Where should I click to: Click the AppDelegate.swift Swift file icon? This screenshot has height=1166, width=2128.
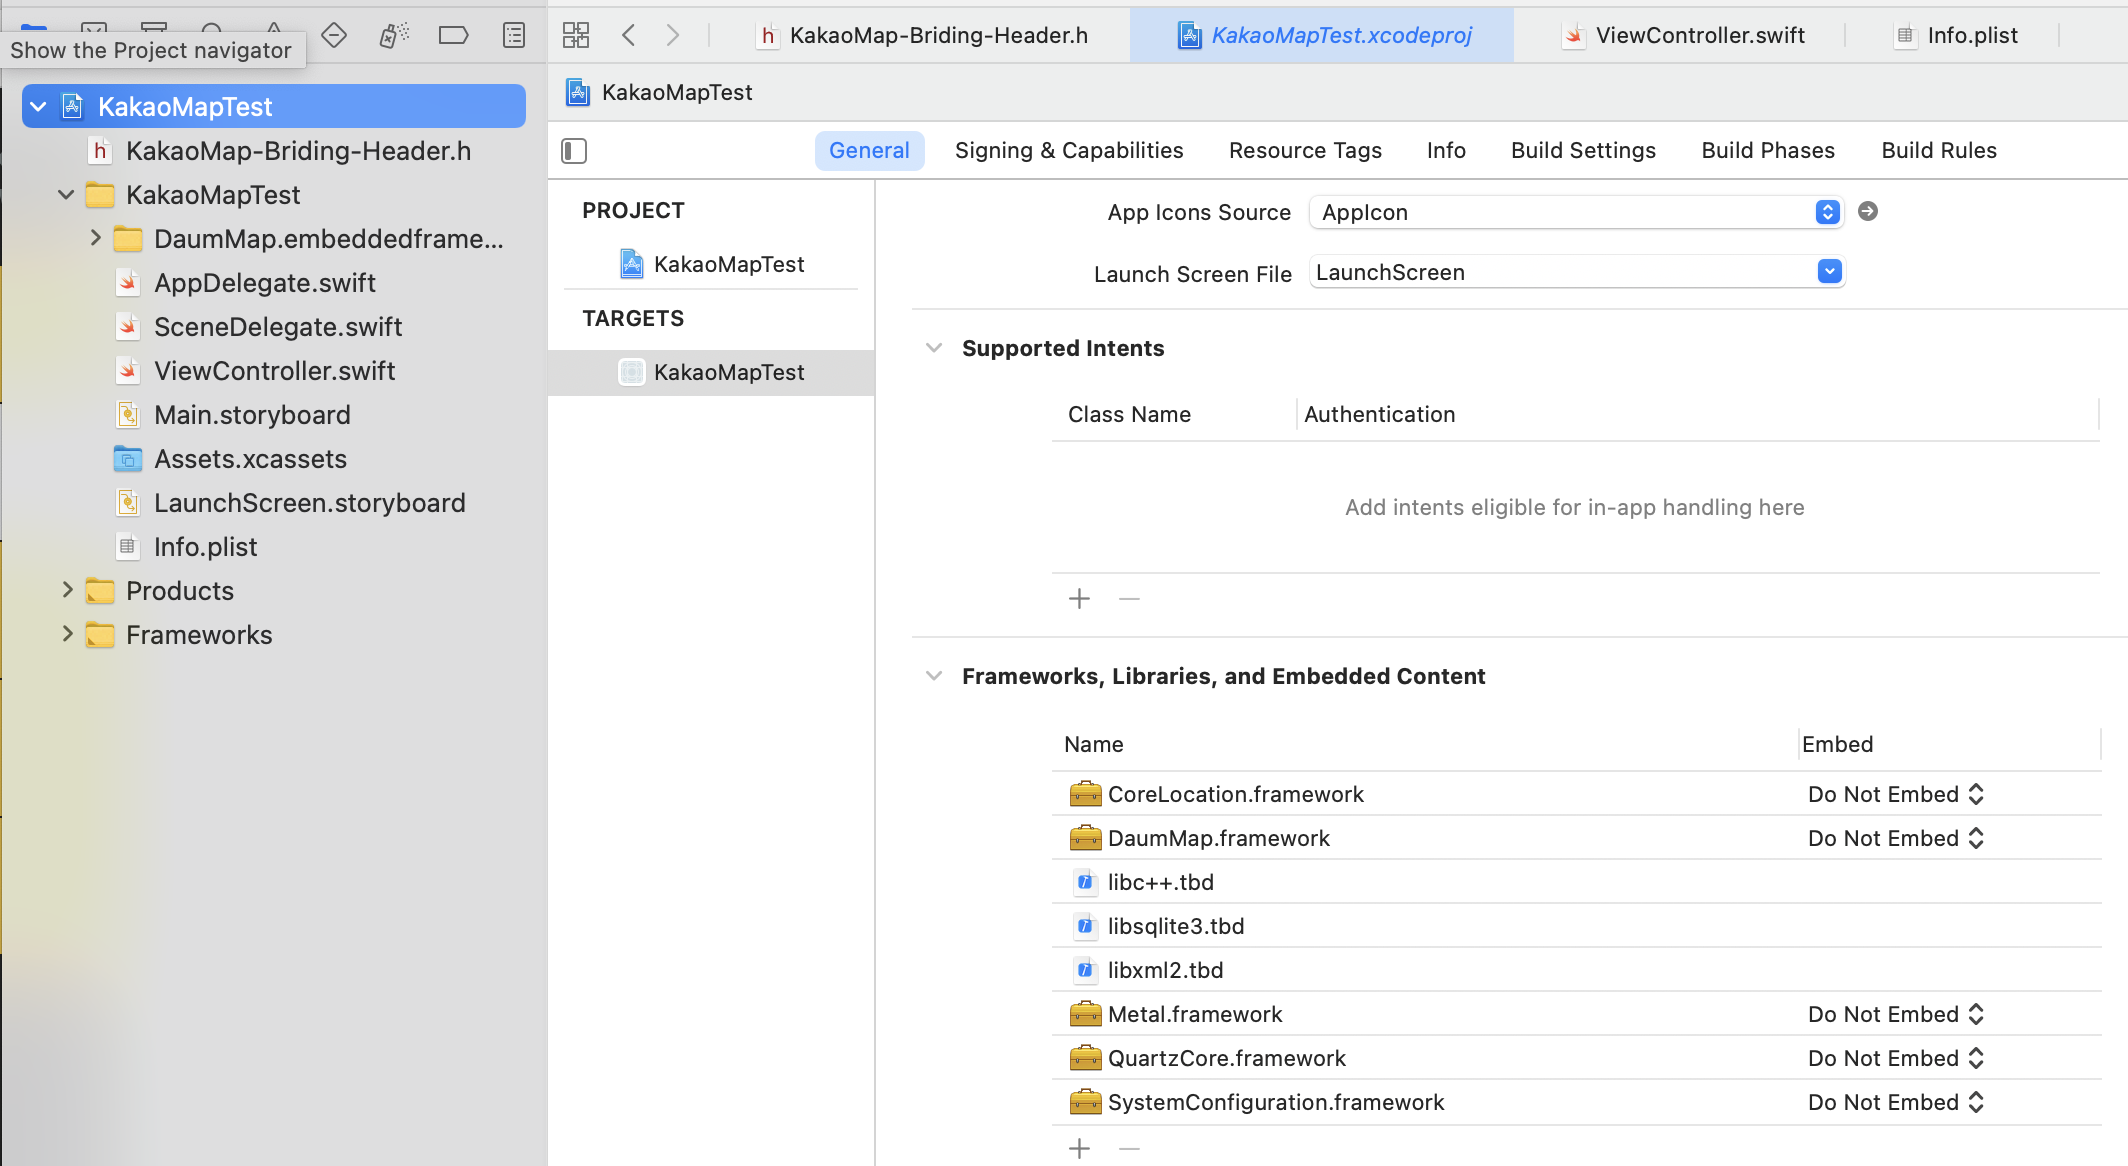click(x=128, y=283)
